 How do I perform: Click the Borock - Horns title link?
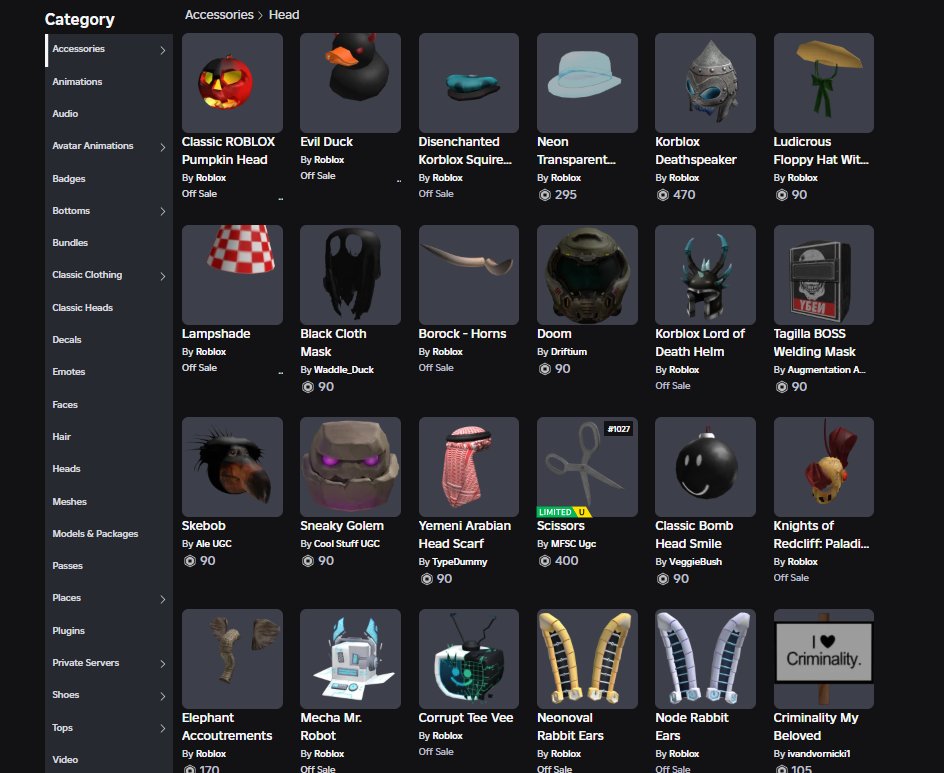coord(462,334)
